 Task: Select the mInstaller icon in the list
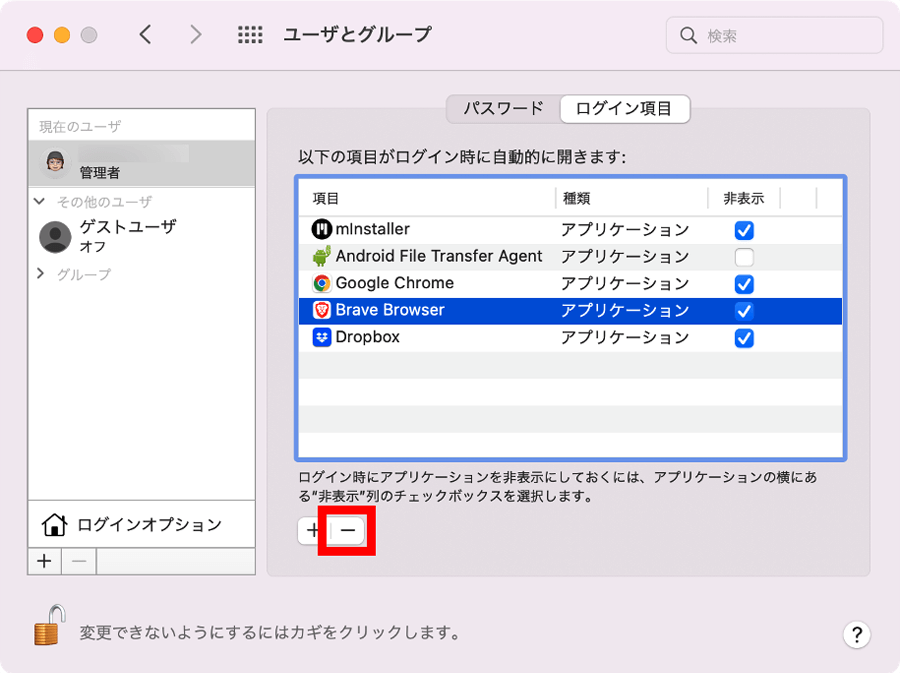point(321,229)
